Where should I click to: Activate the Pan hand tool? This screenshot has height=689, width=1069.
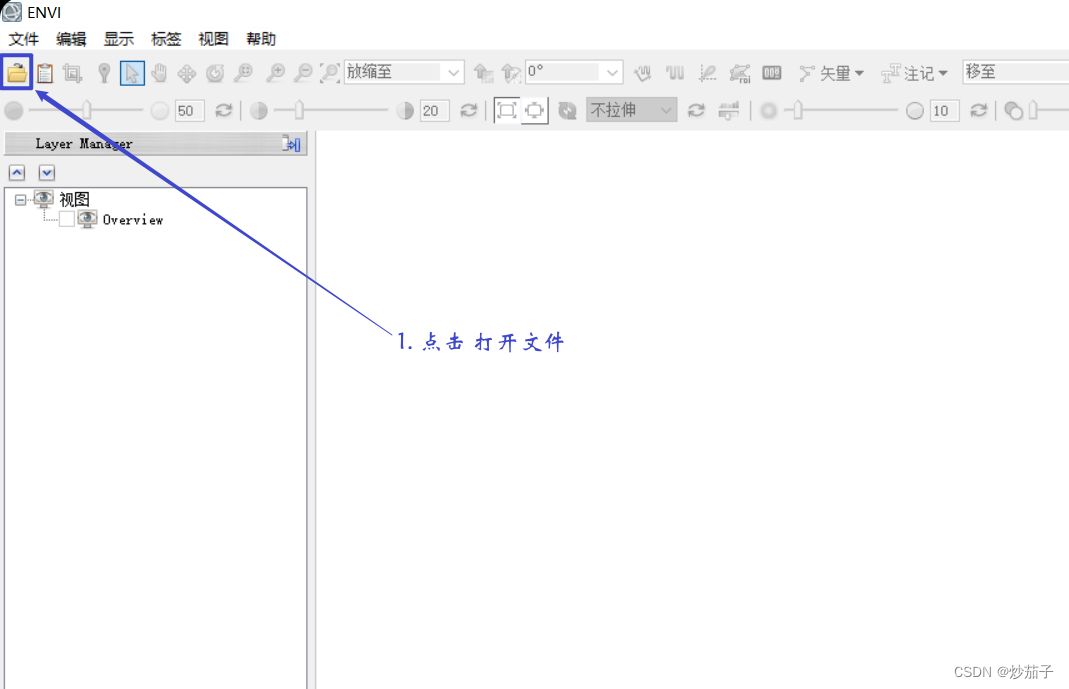[x=159, y=72]
